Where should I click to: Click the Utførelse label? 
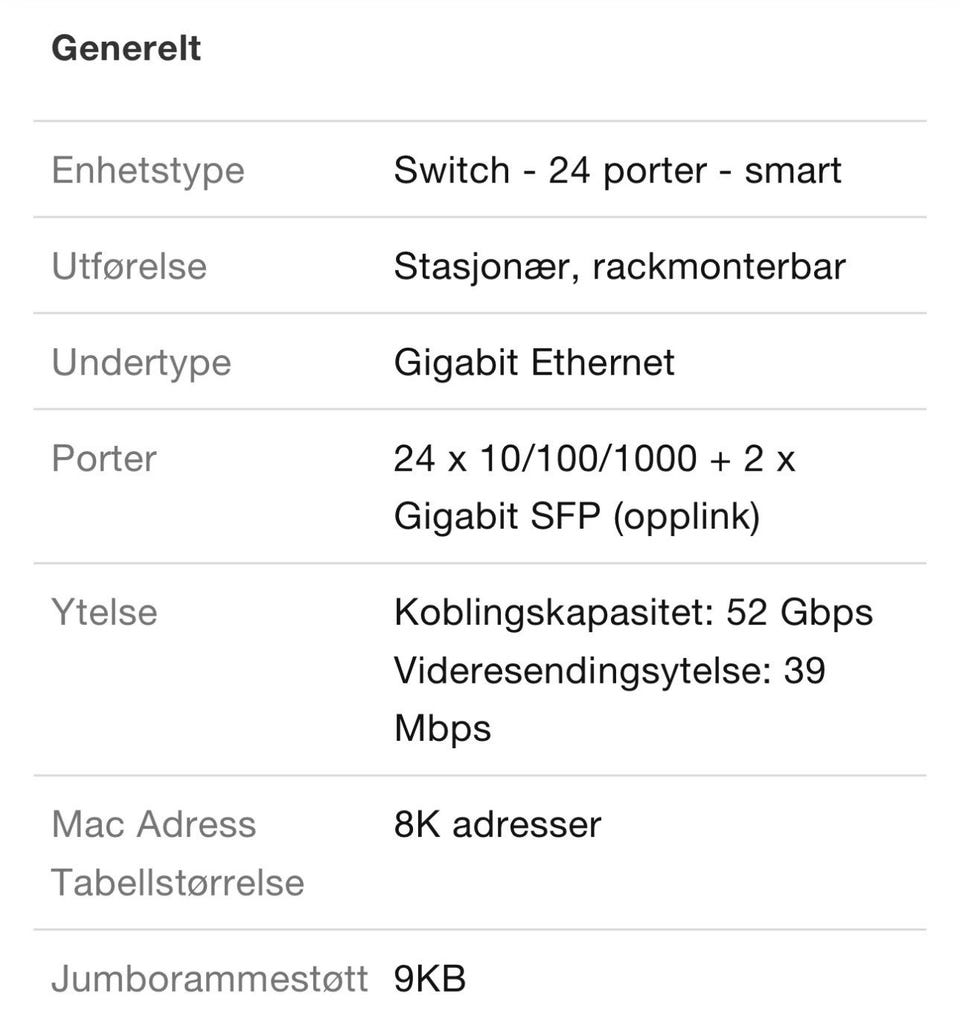tap(129, 267)
